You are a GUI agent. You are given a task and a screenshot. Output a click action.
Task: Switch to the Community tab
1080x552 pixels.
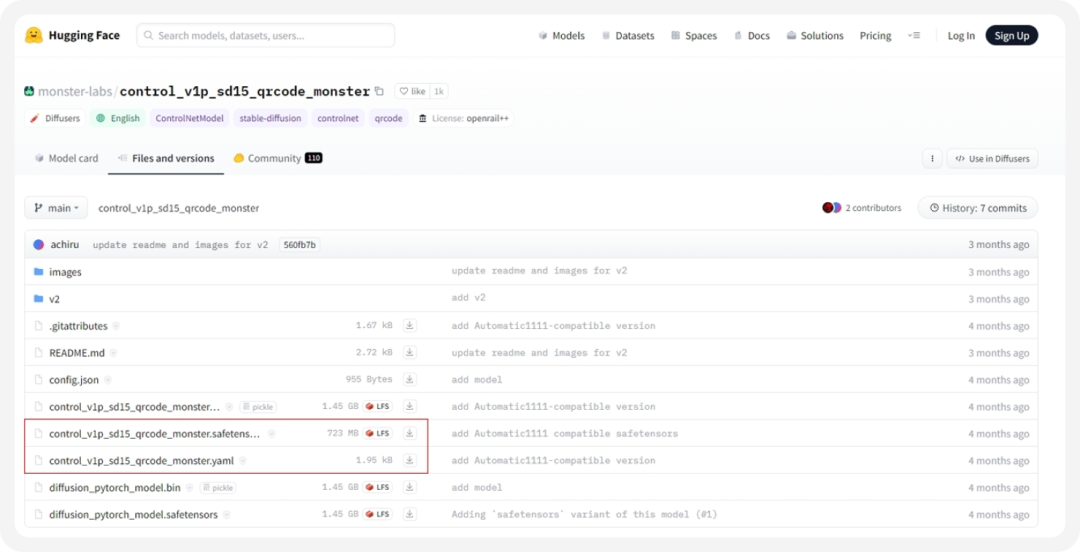click(278, 159)
